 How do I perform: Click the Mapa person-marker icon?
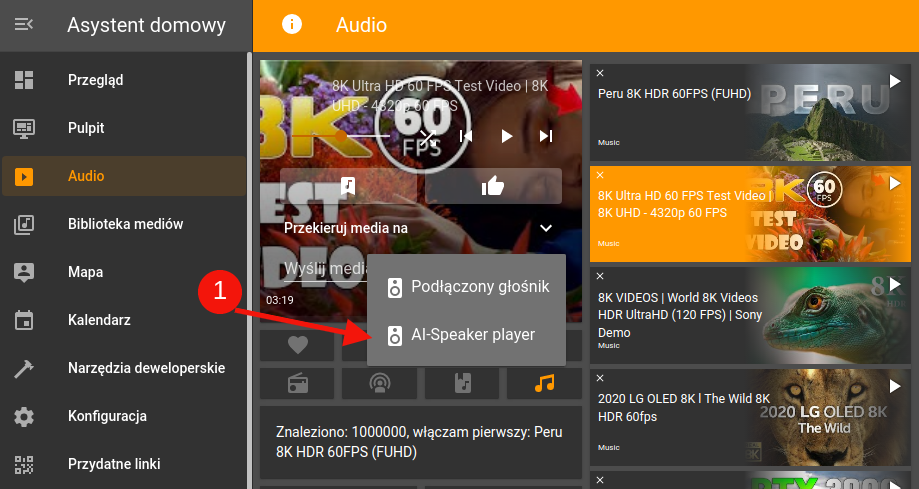click(24, 272)
